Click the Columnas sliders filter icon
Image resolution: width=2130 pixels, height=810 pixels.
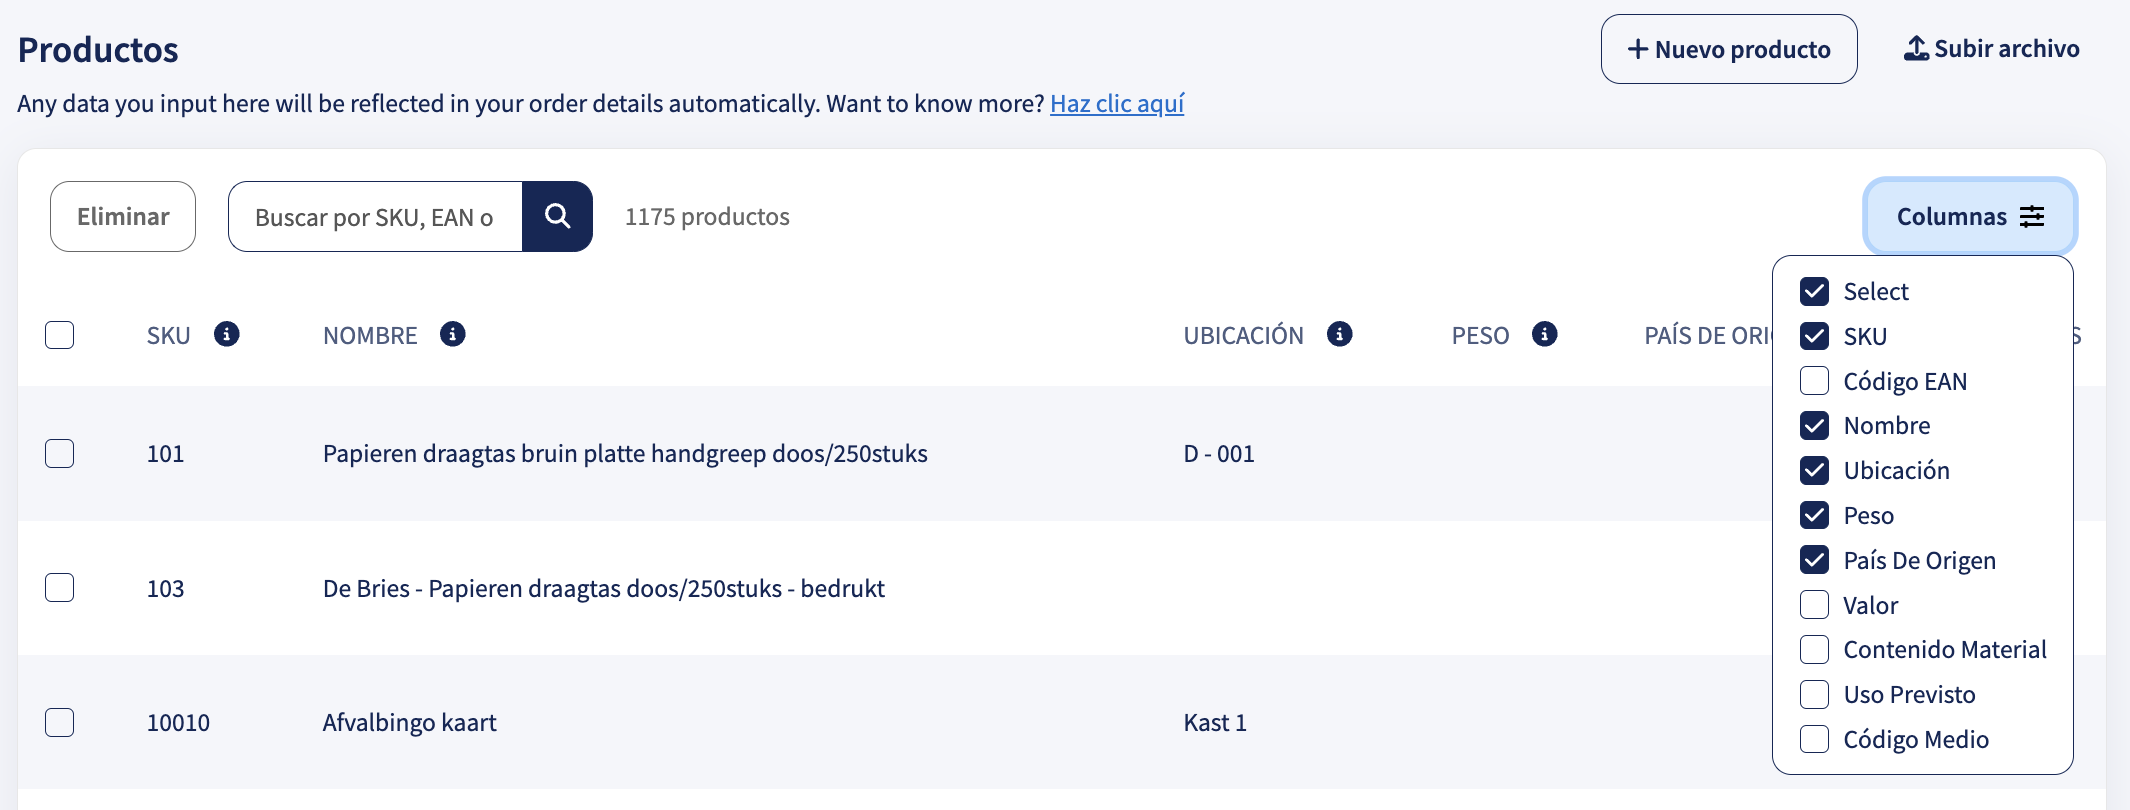tap(2032, 216)
